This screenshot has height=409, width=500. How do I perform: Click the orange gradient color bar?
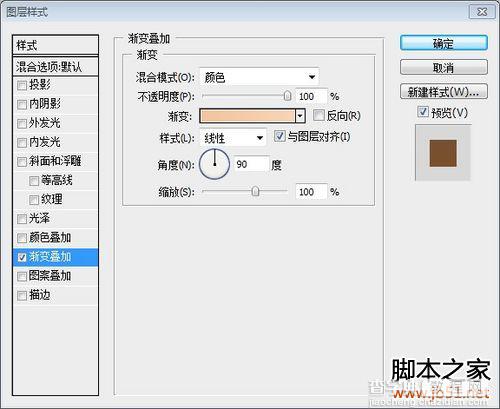coord(247,116)
